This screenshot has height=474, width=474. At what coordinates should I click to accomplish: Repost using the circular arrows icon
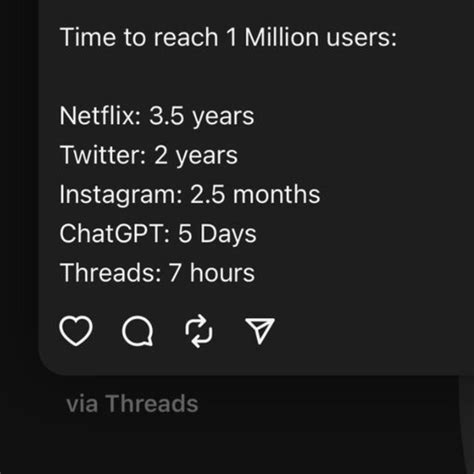tap(199, 331)
